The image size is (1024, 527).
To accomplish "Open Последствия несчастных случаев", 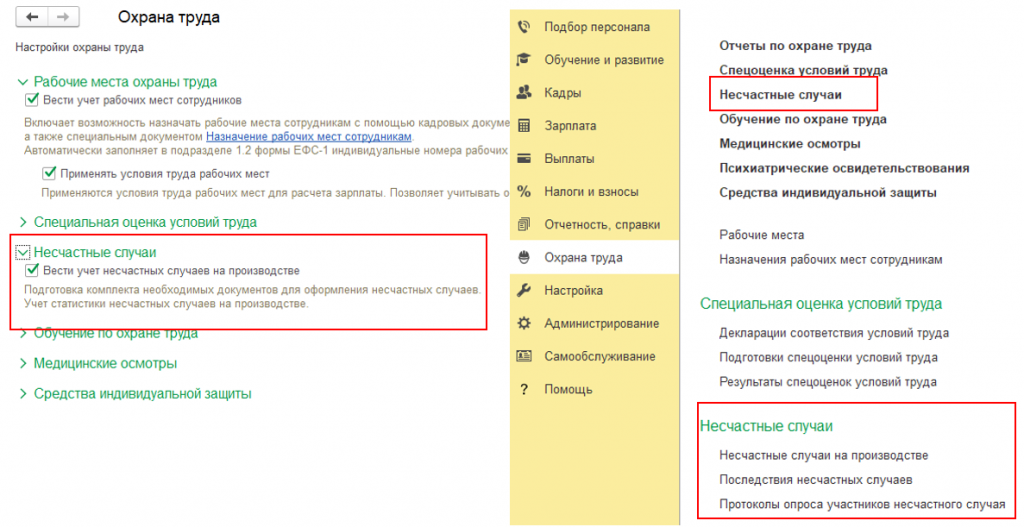I will click(816, 480).
